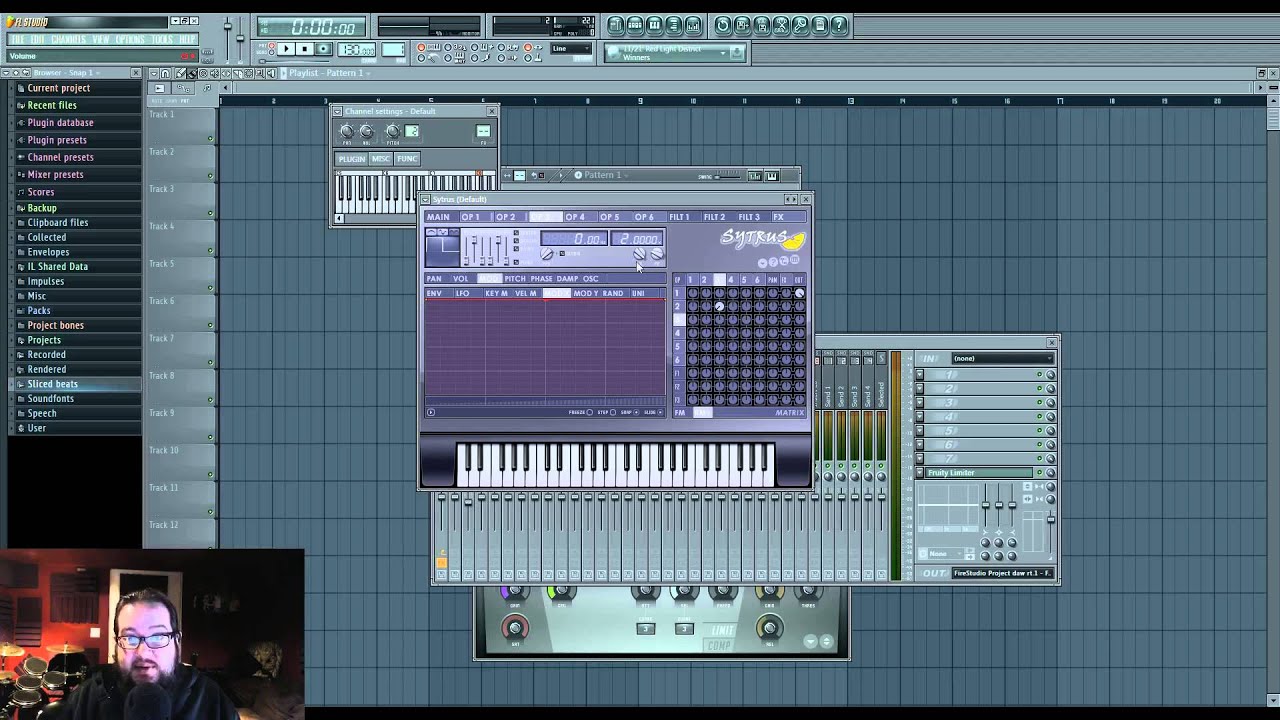The image size is (1280, 720).
Task: Open the playlist window shortcut icon
Action: click(x=616, y=26)
